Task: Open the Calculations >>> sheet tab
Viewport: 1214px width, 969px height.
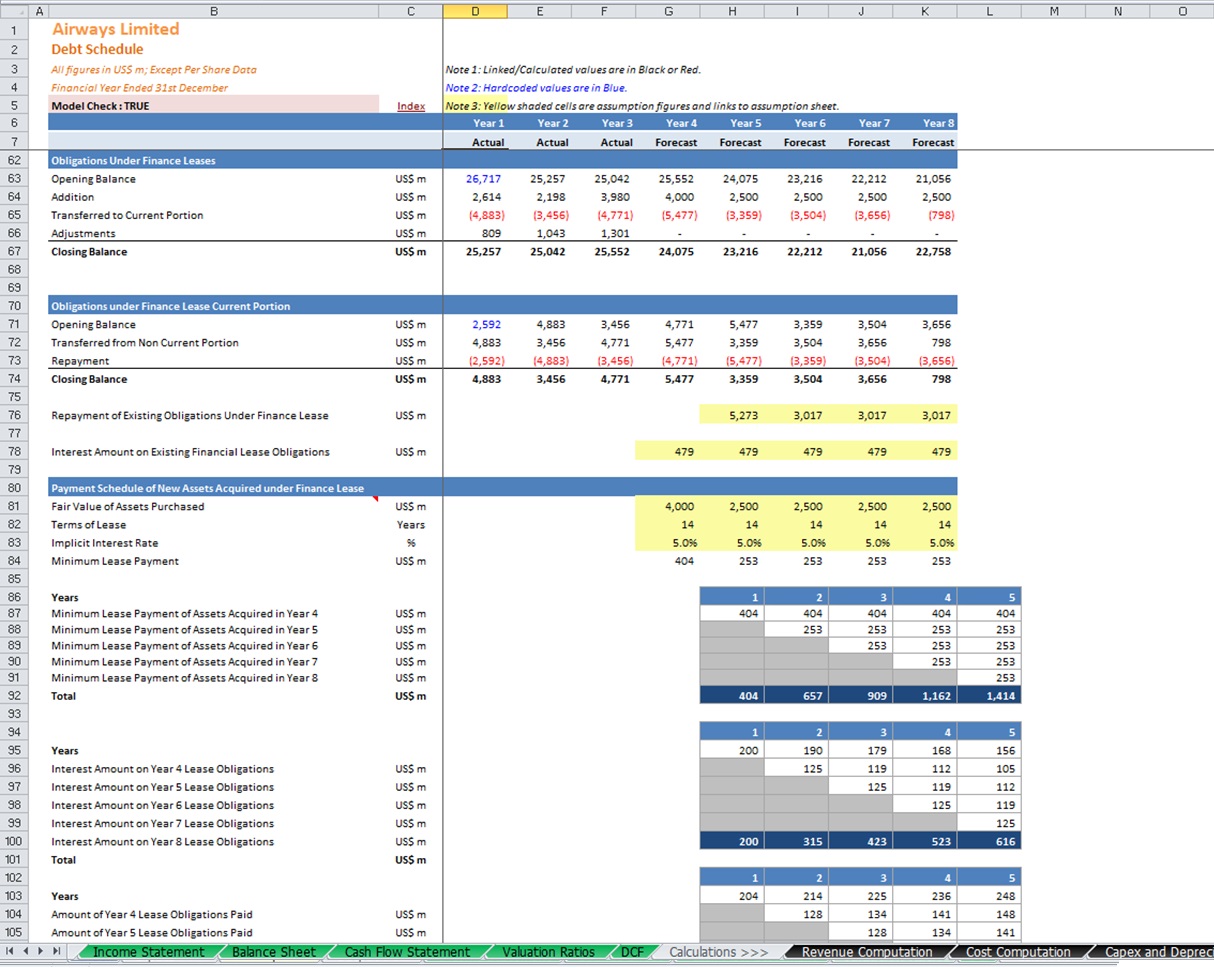Action: click(x=718, y=952)
